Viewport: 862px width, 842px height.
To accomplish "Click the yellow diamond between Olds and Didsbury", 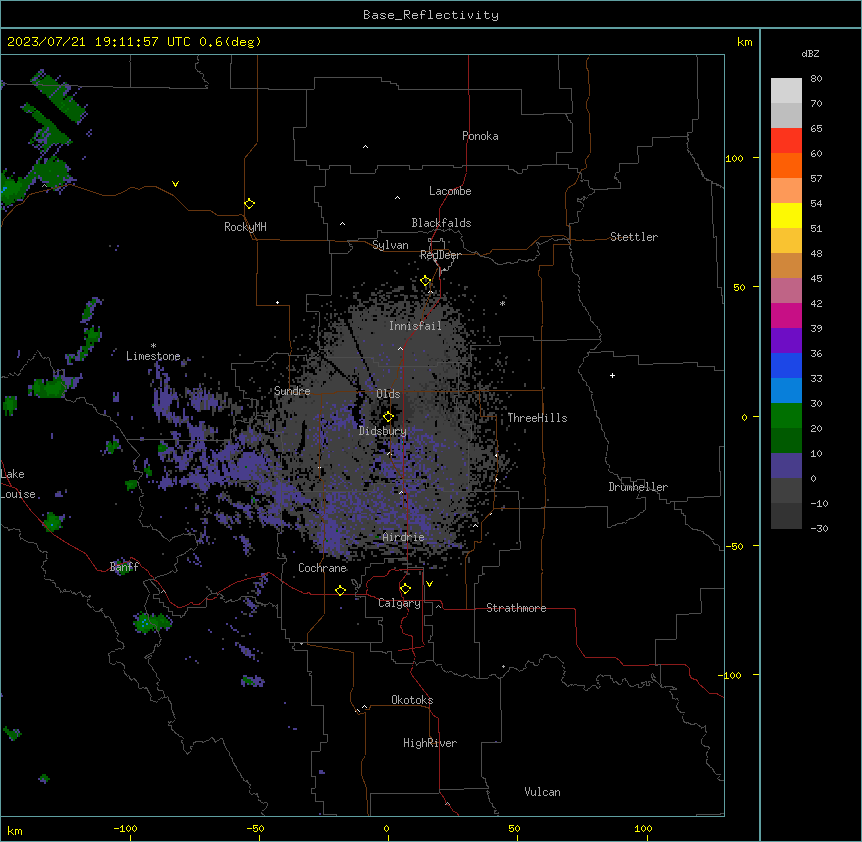I will pyautogui.click(x=388, y=417).
